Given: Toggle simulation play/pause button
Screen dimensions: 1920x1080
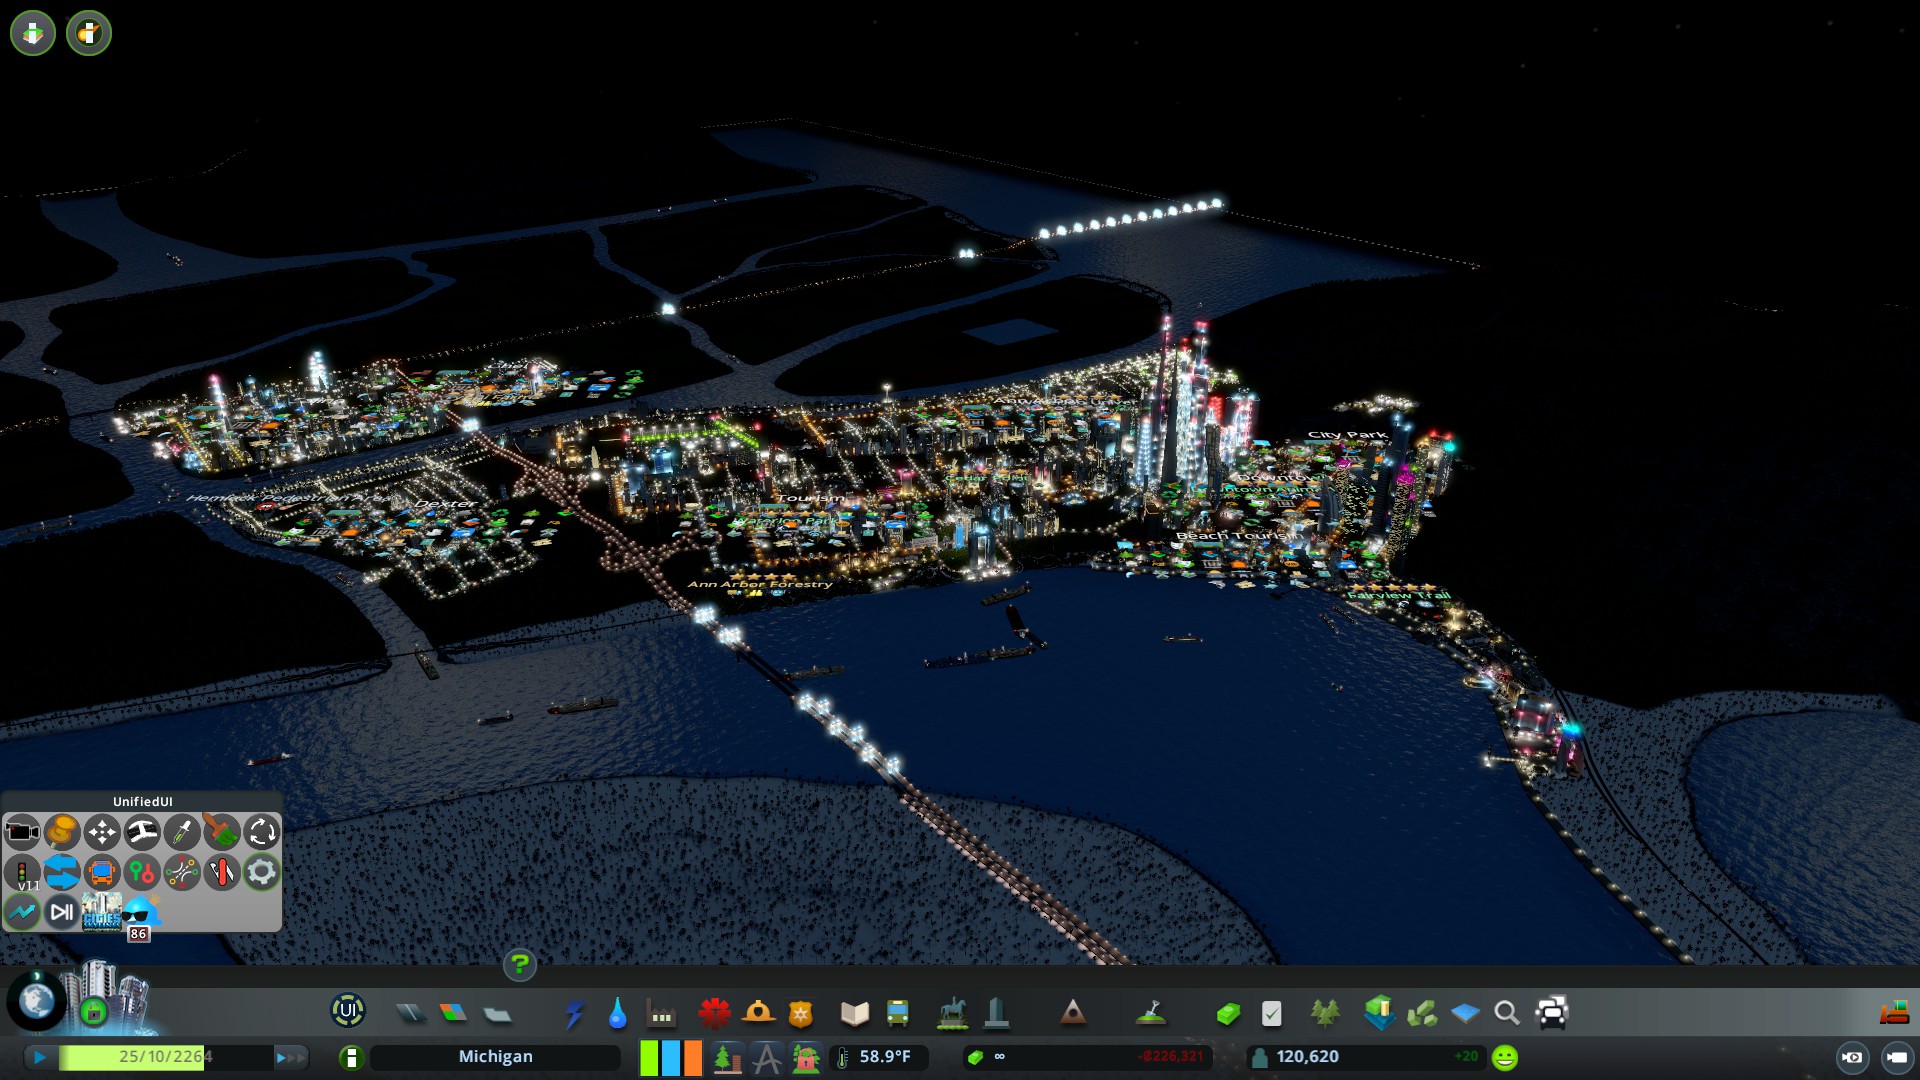Looking at the screenshot, I should point(40,1057).
